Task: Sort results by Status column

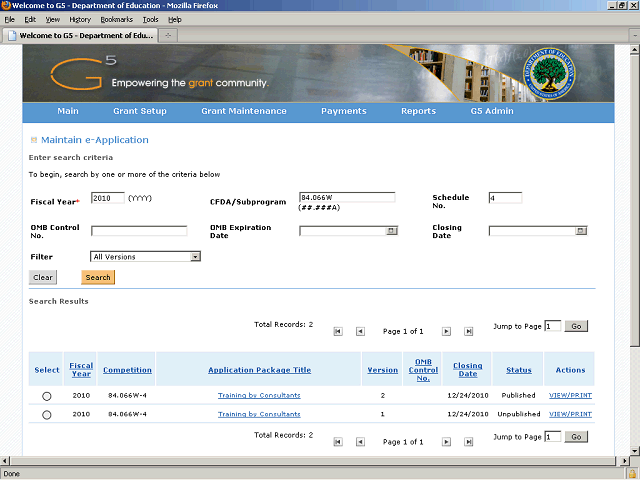Action: [x=519, y=370]
